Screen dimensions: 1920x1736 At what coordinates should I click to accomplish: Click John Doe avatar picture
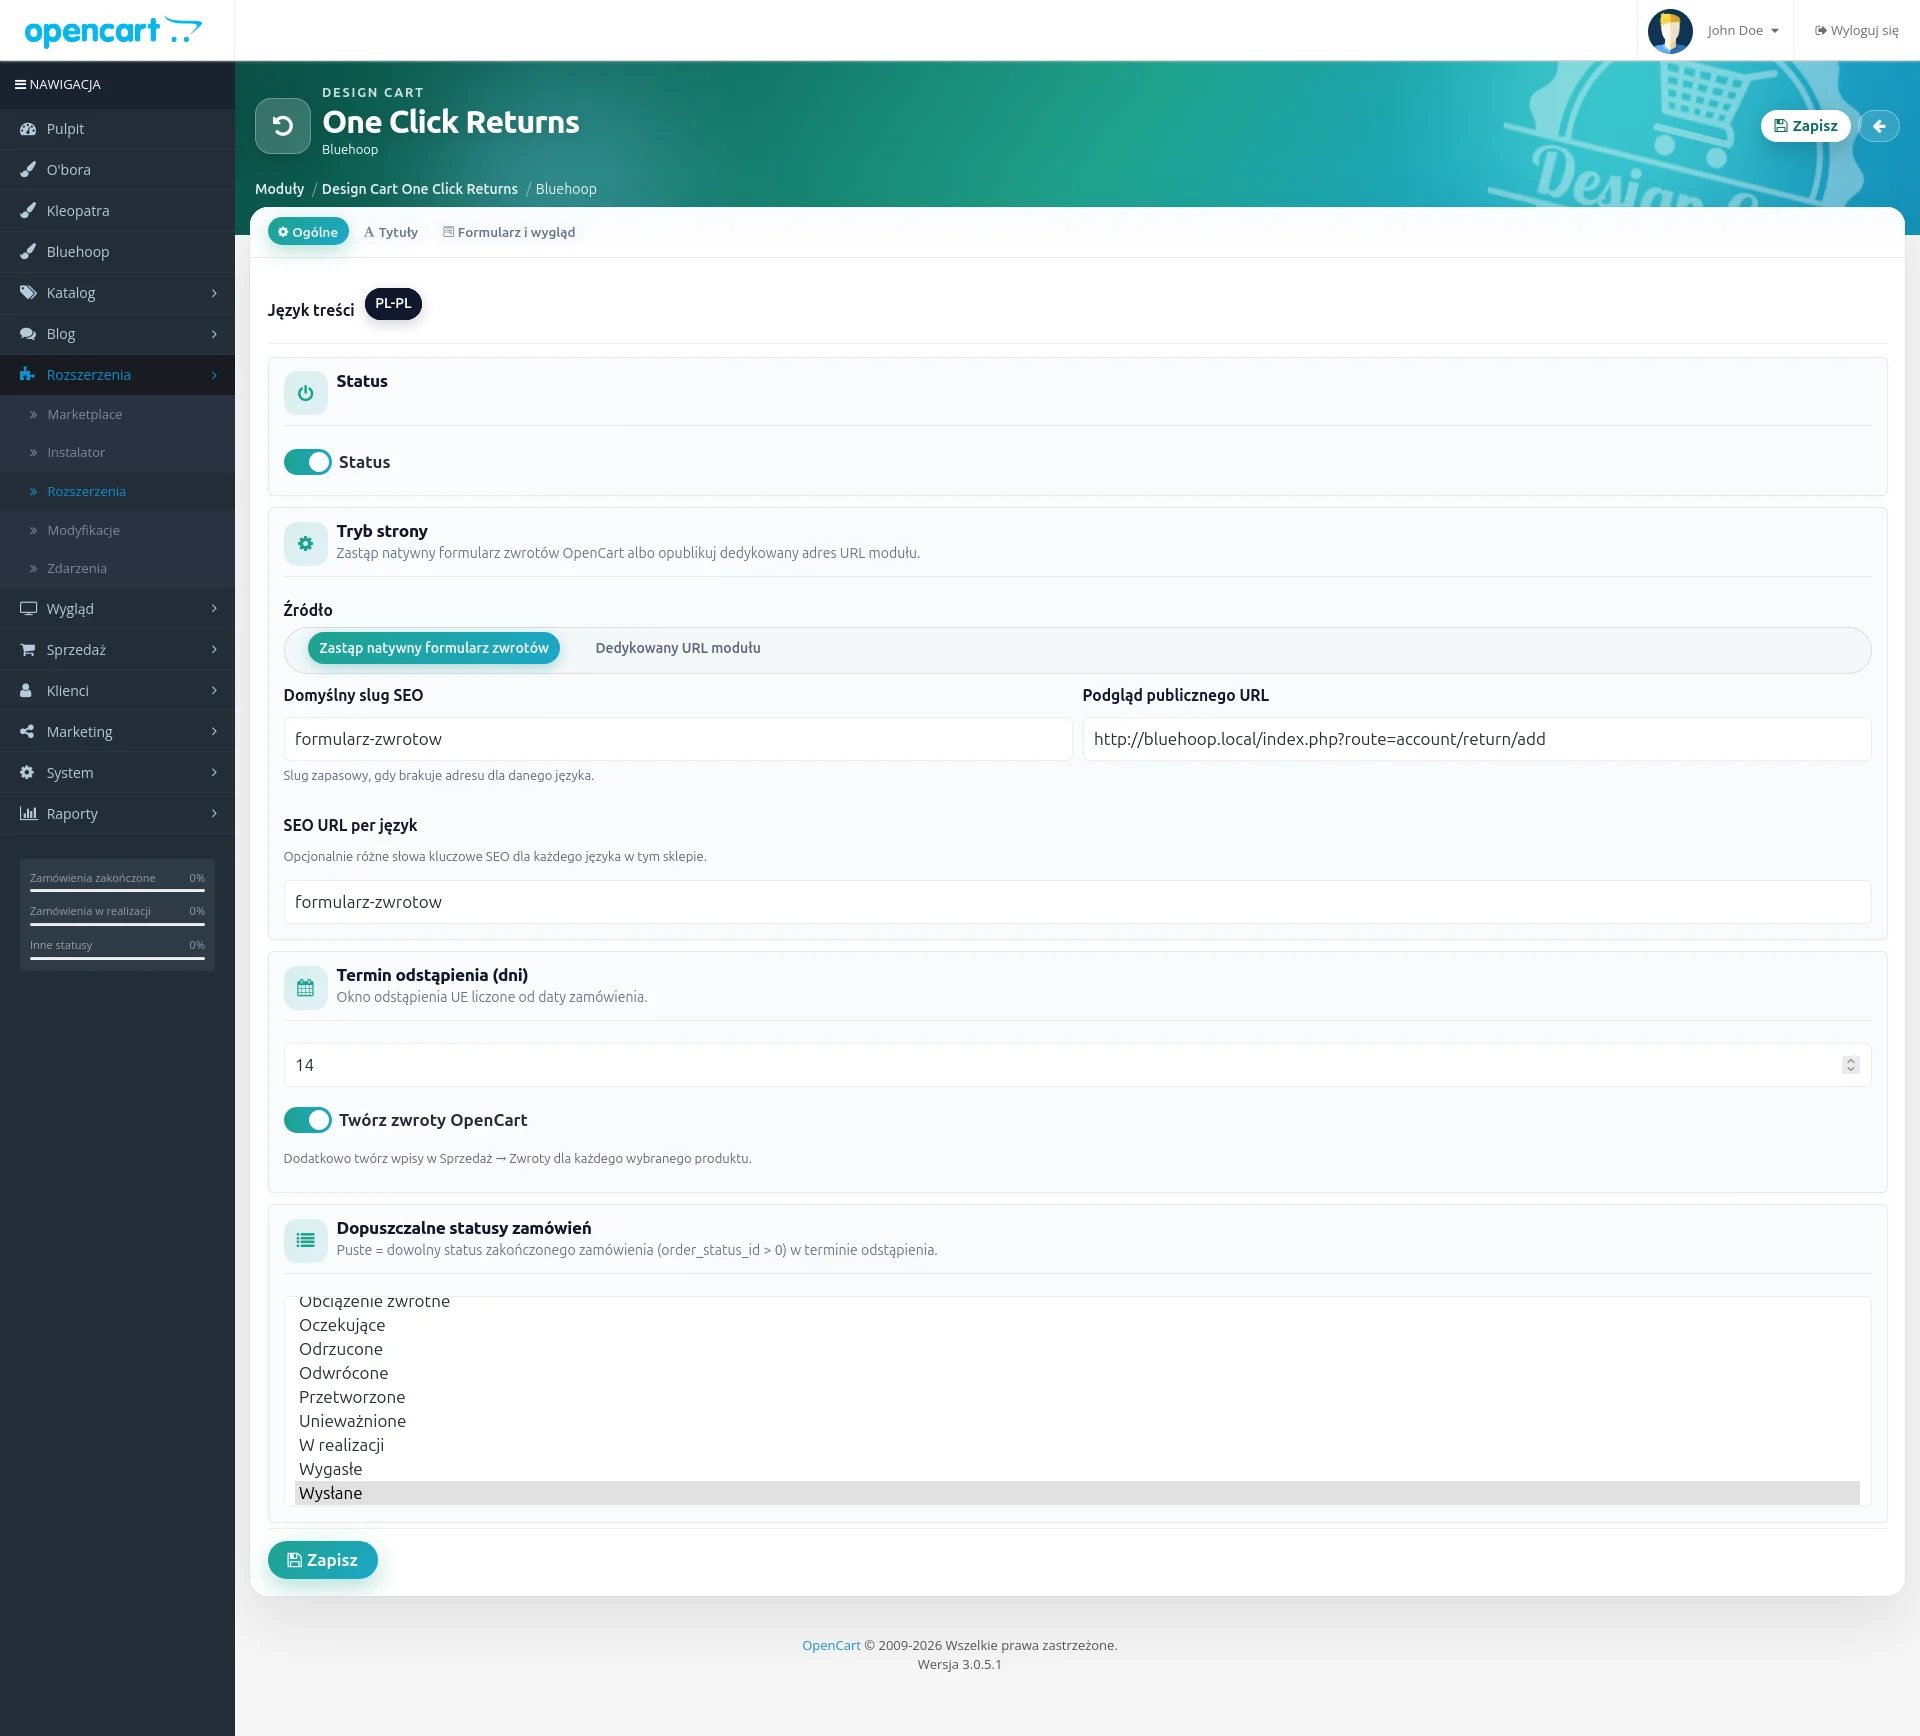[x=1670, y=31]
